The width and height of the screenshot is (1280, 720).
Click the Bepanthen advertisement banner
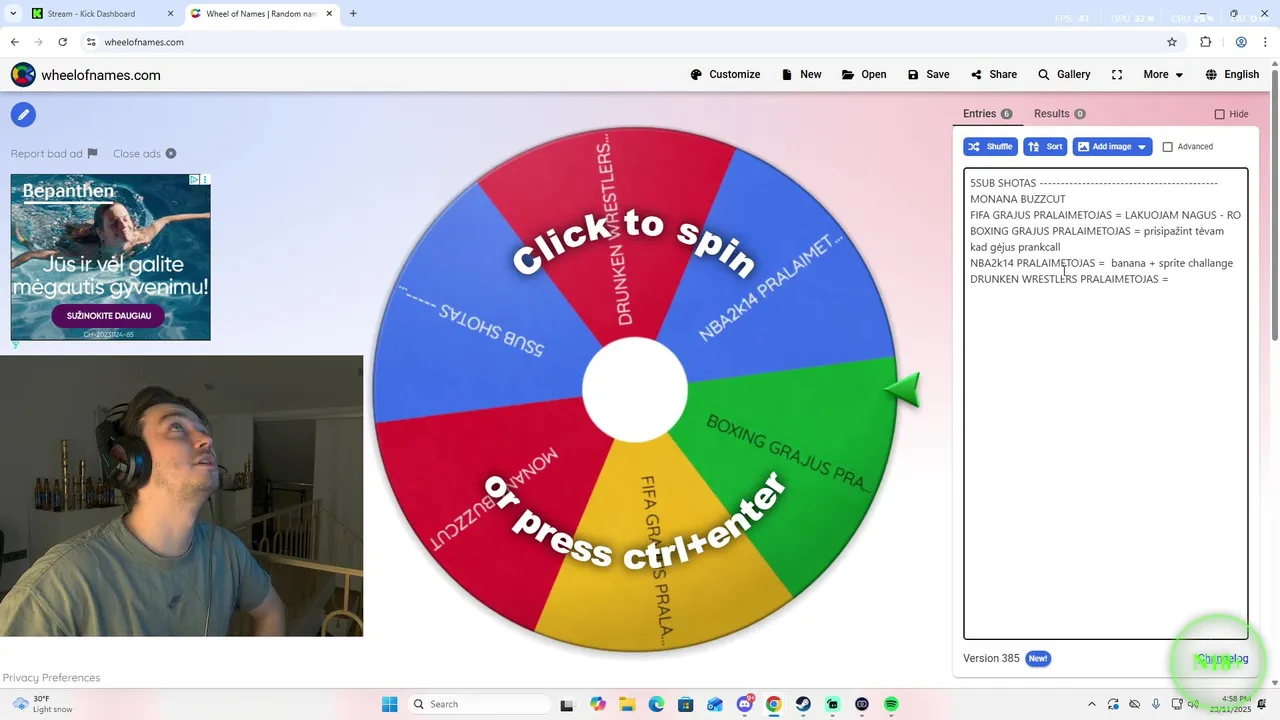coord(110,257)
